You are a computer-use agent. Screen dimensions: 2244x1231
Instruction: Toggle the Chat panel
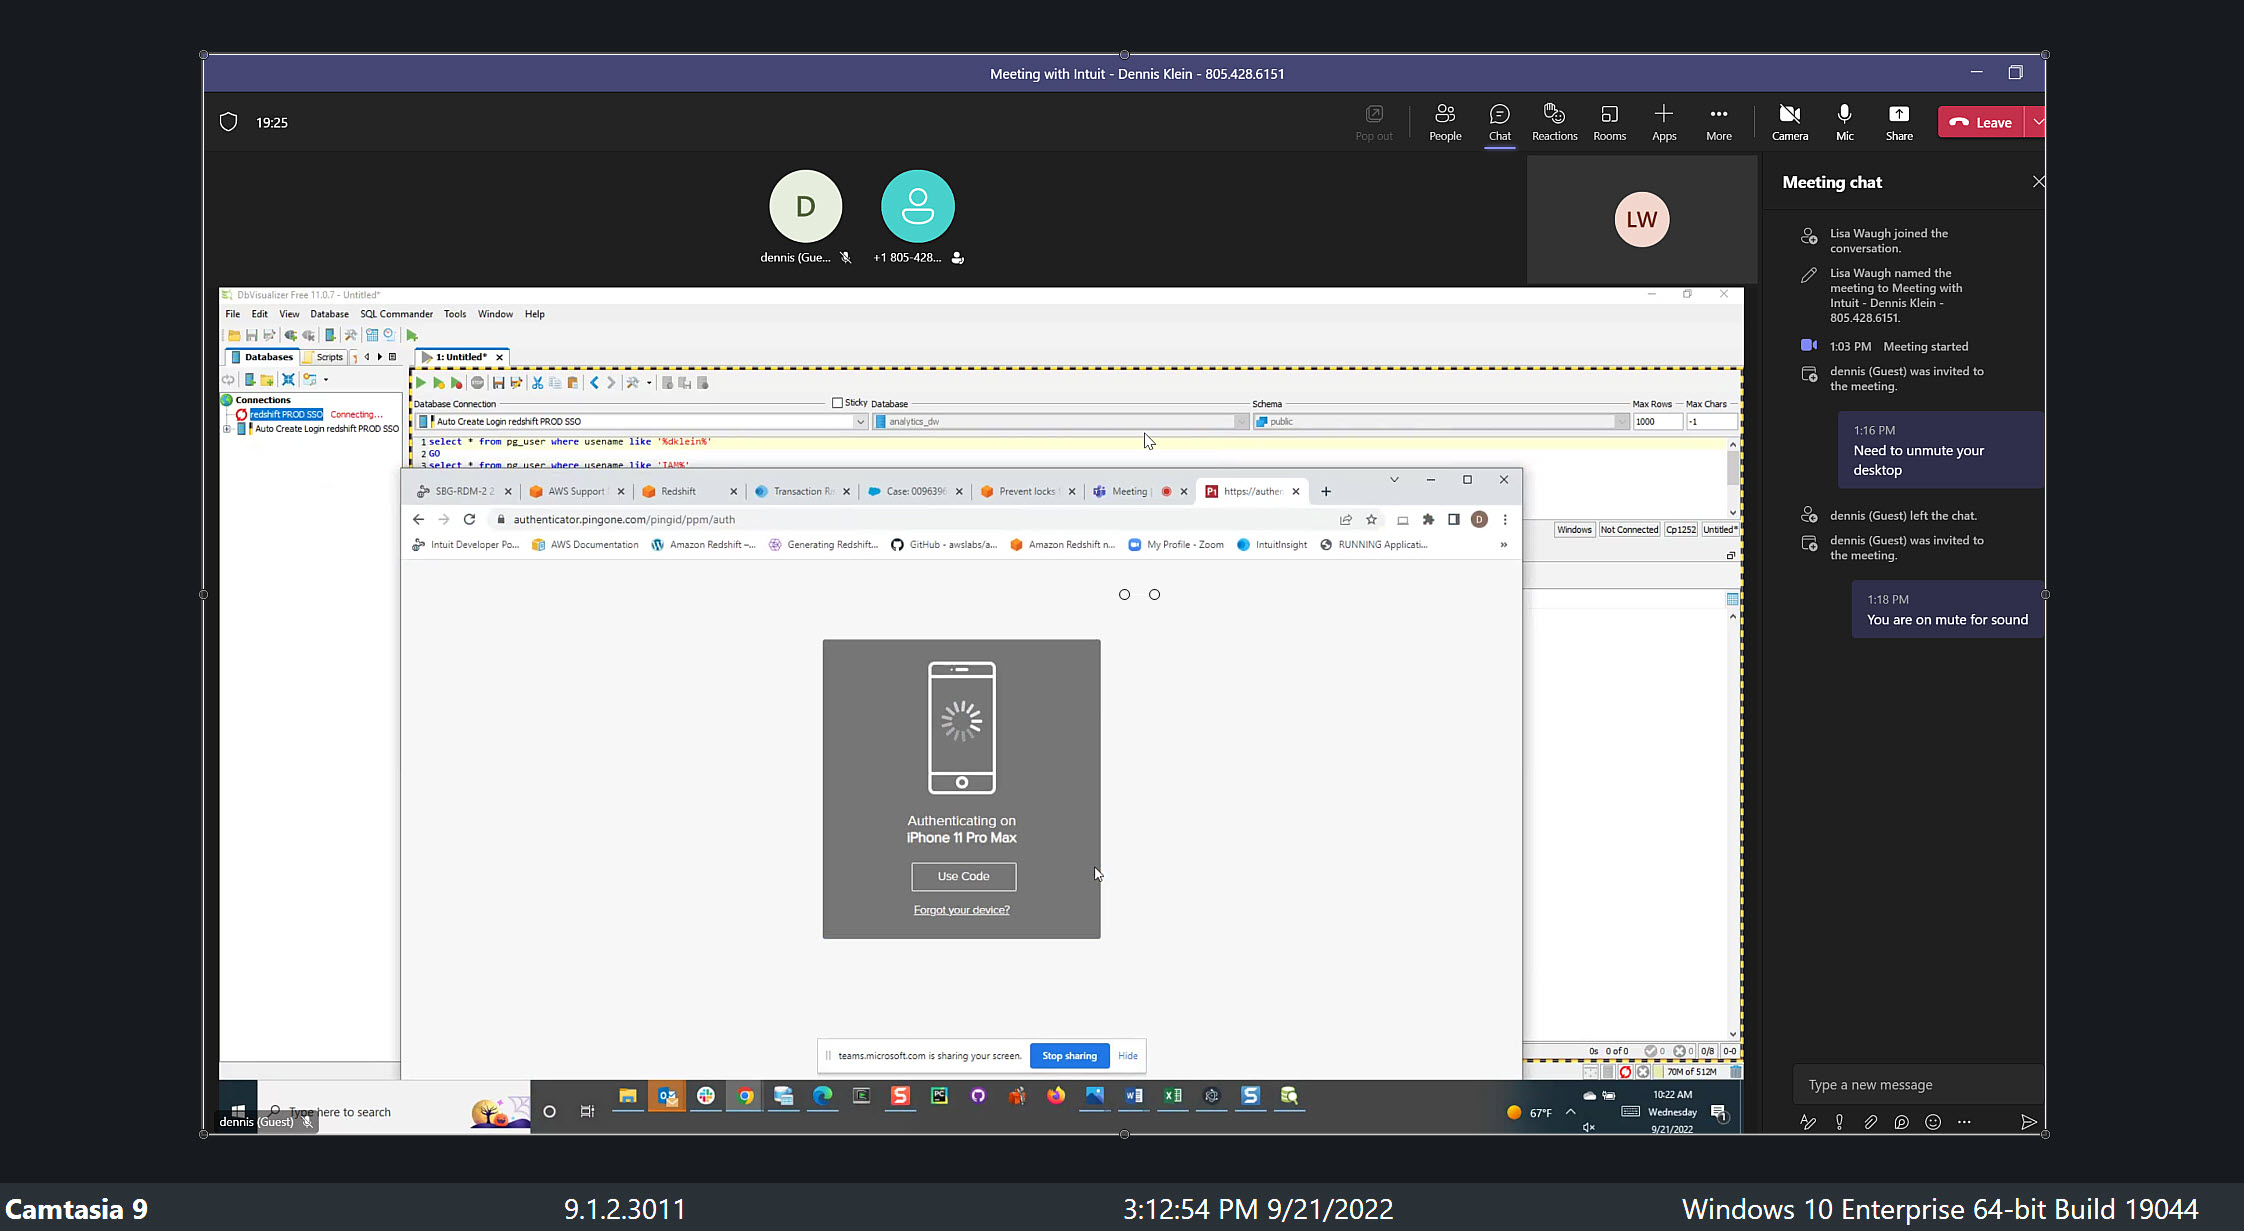tap(1499, 122)
